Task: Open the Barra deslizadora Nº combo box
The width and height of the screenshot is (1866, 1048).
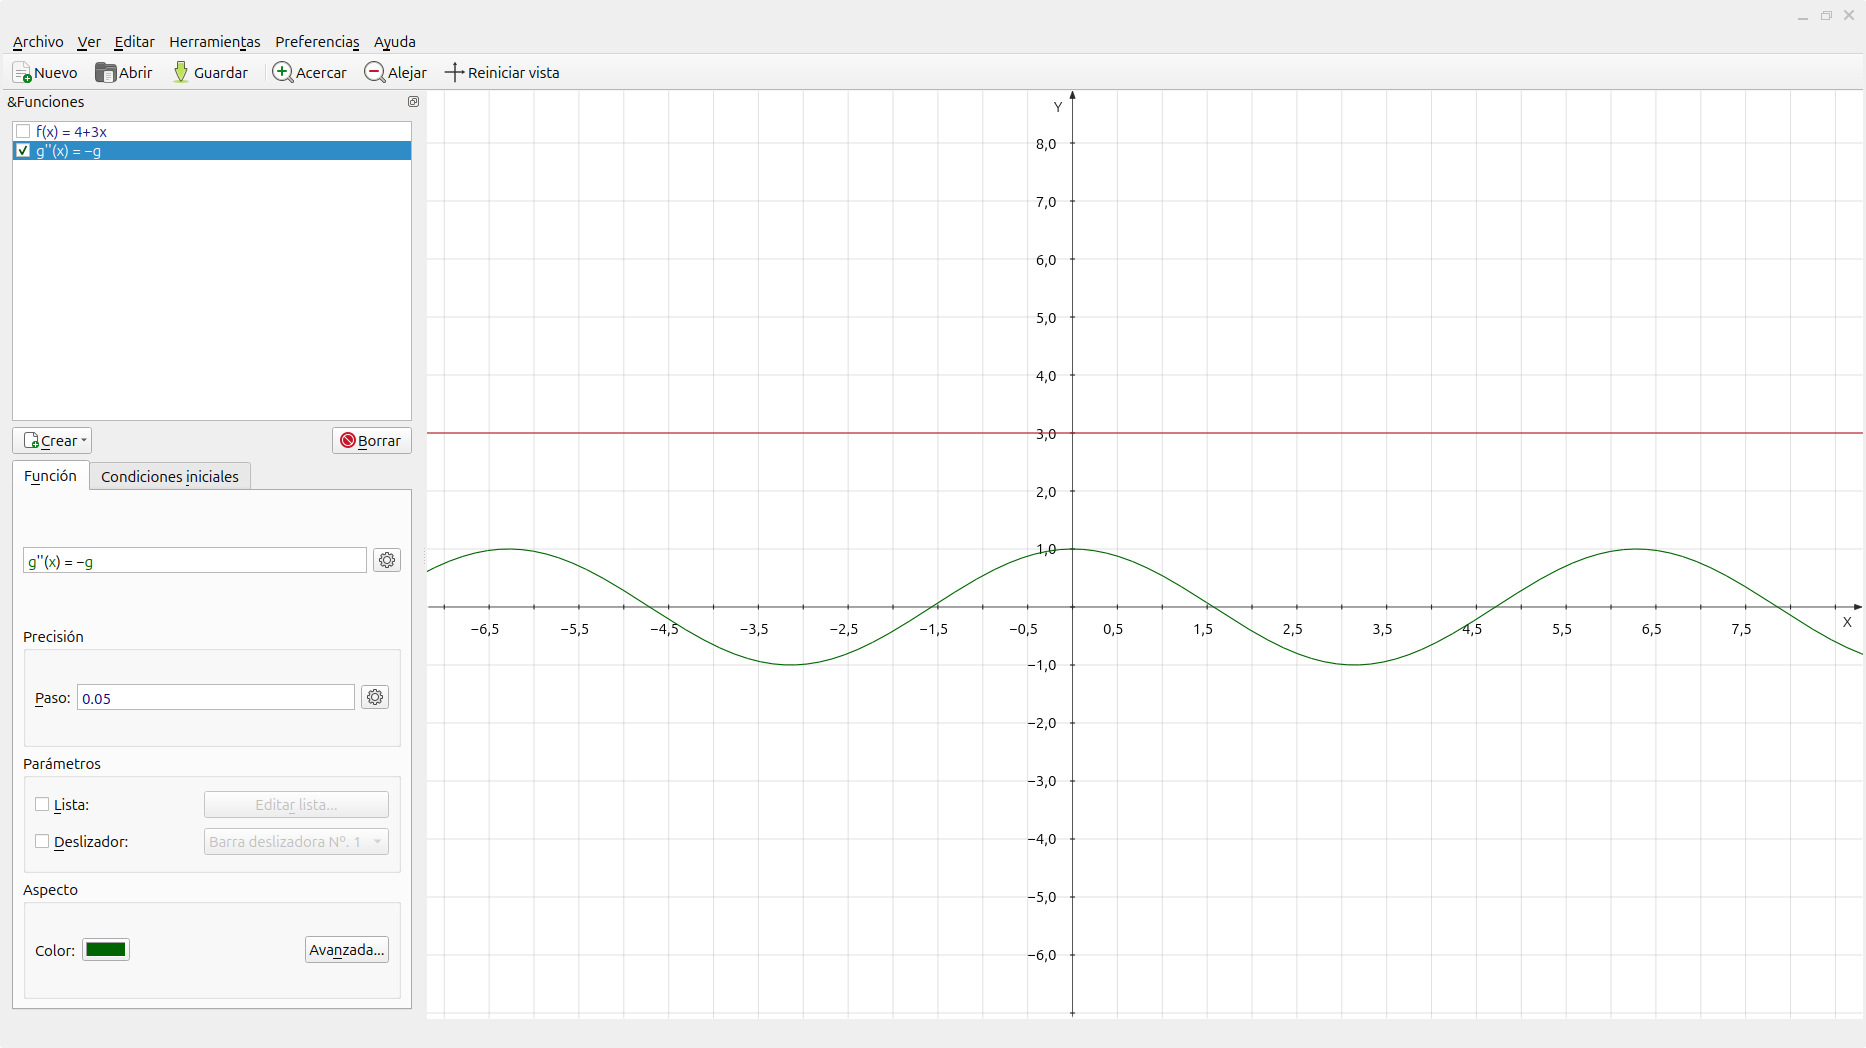Action: [296, 842]
